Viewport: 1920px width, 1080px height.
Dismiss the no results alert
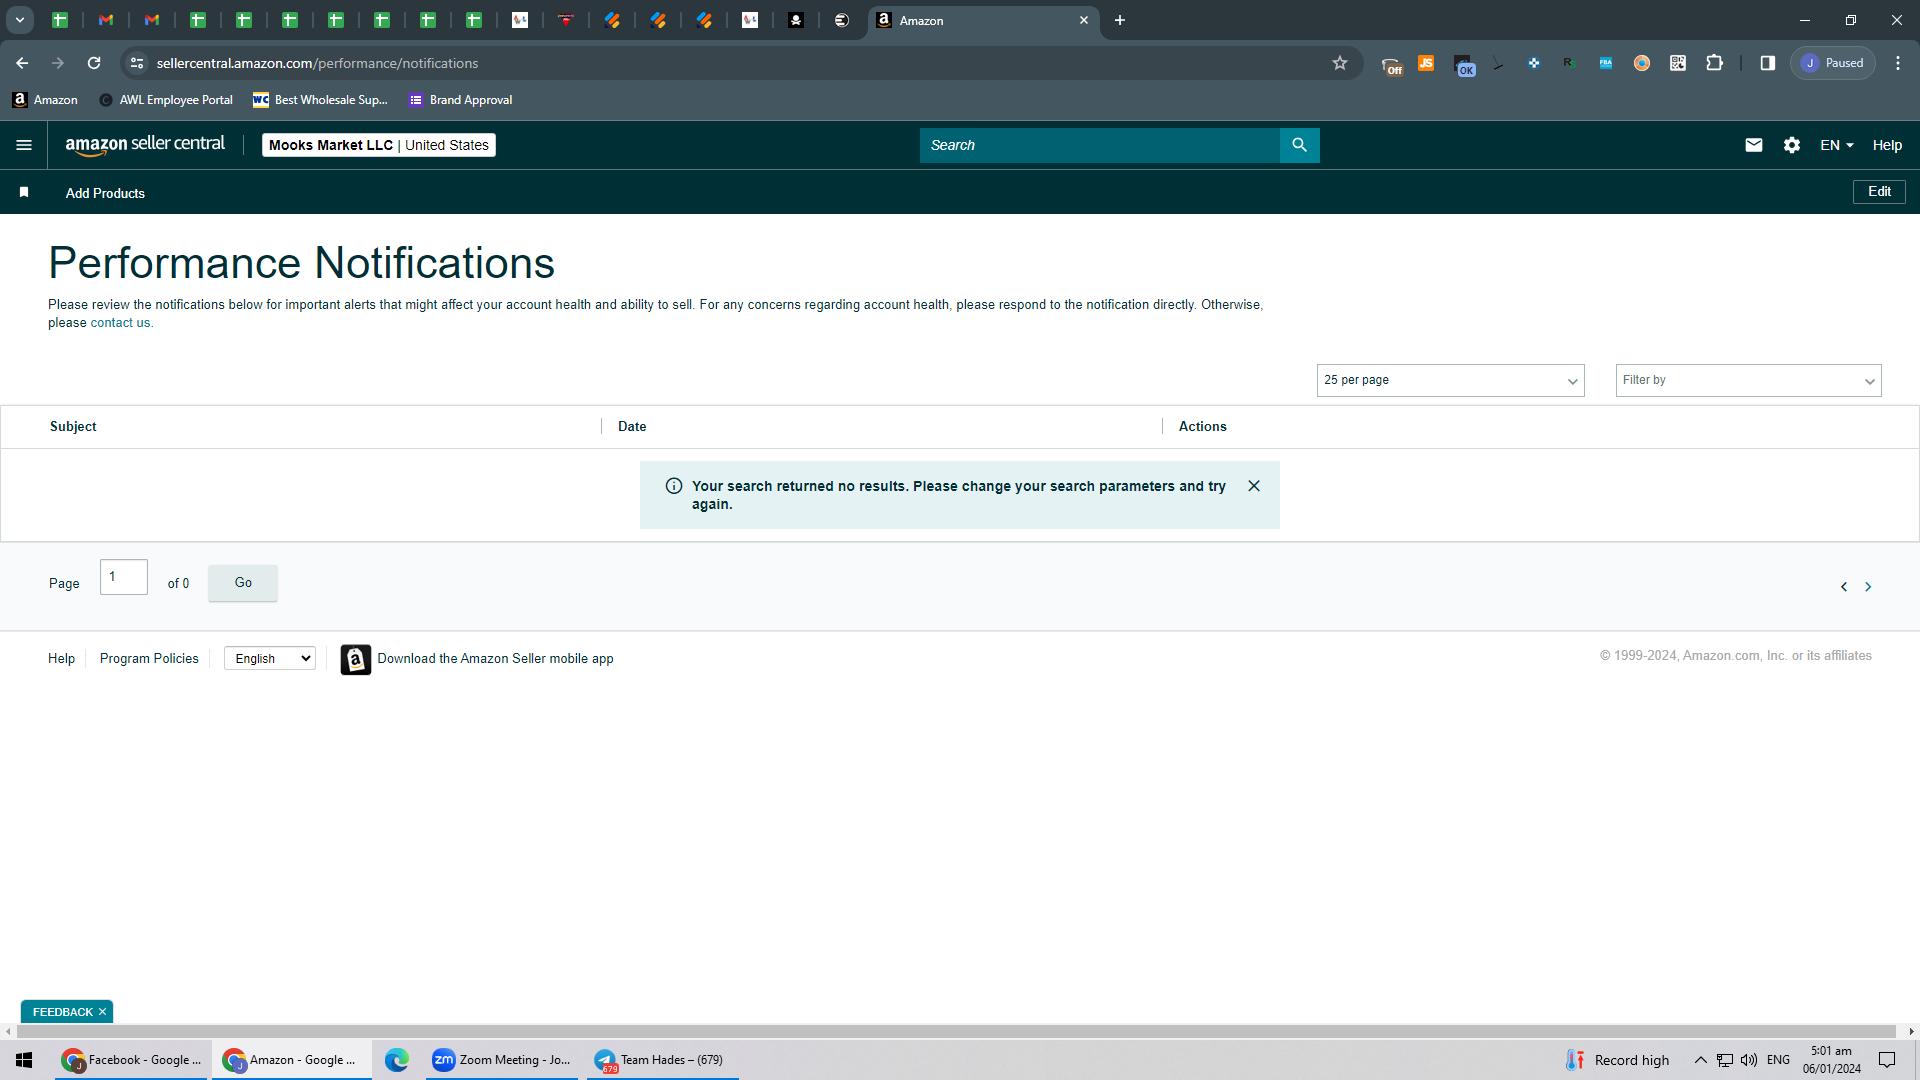click(x=1254, y=486)
